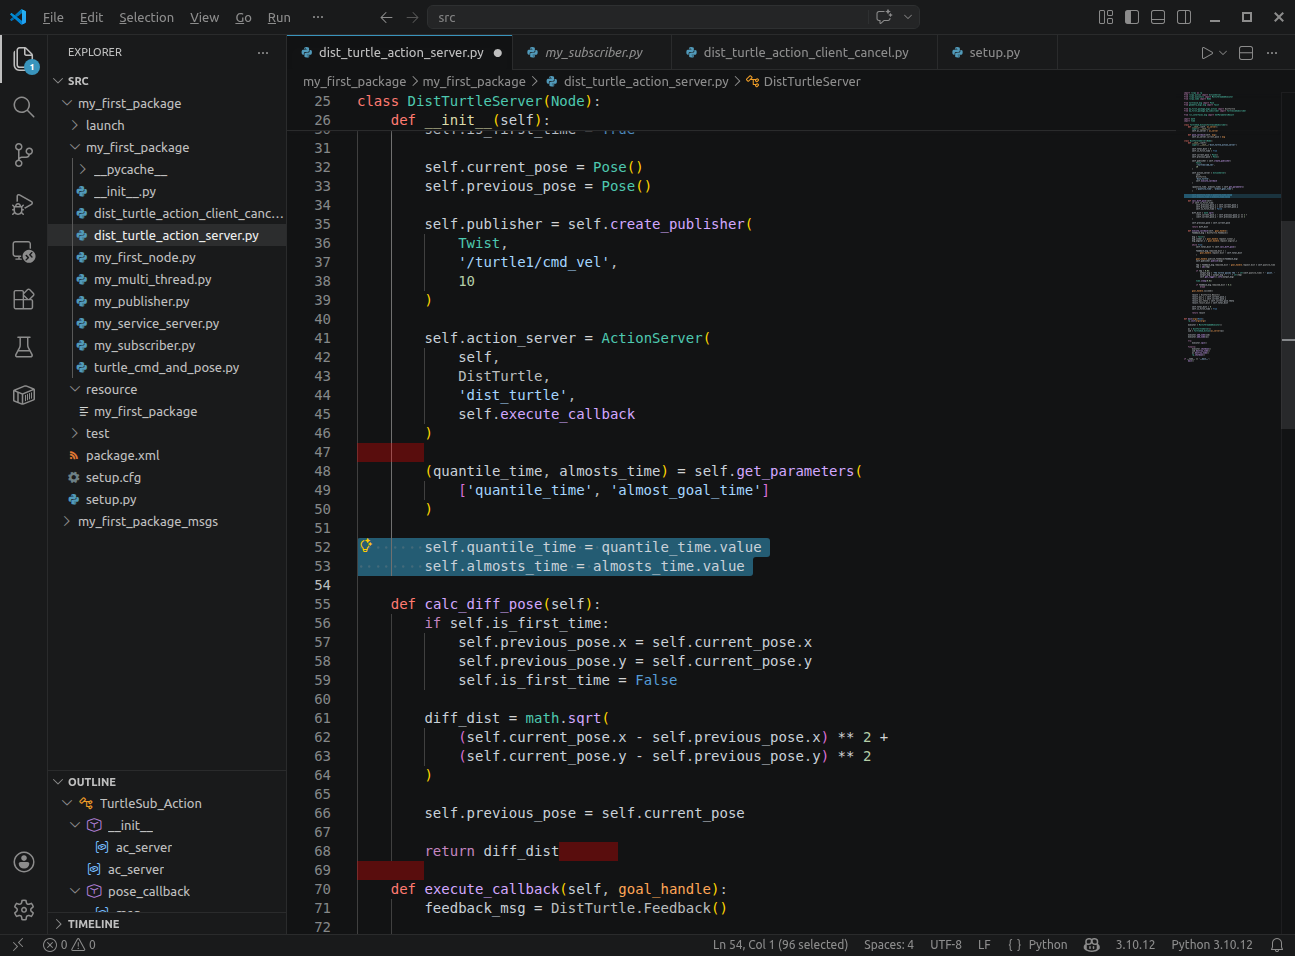Open the View menu
This screenshot has height=956, width=1295.
pyautogui.click(x=204, y=17)
